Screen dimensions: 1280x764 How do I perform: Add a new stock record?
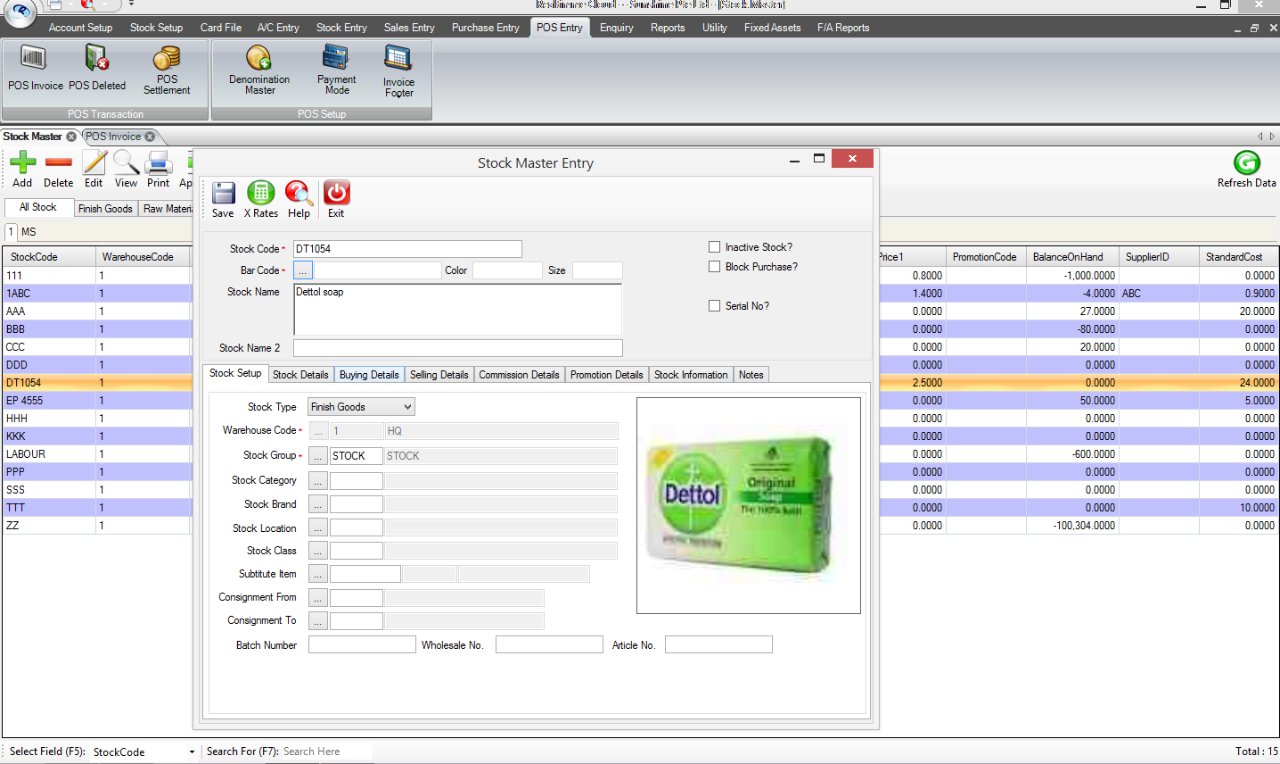[x=22, y=168]
